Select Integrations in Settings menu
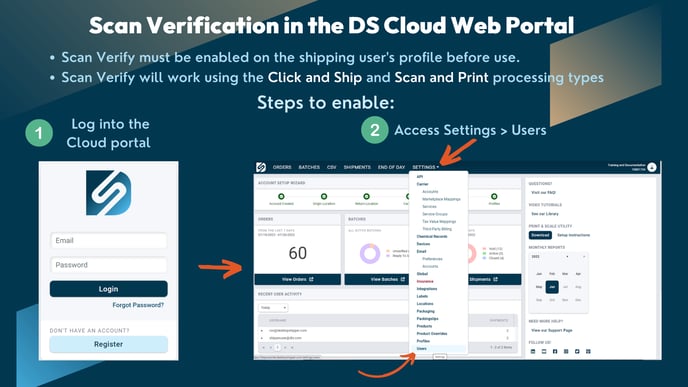The width and height of the screenshot is (688, 387). pyautogui.click(x=426, y=289)
